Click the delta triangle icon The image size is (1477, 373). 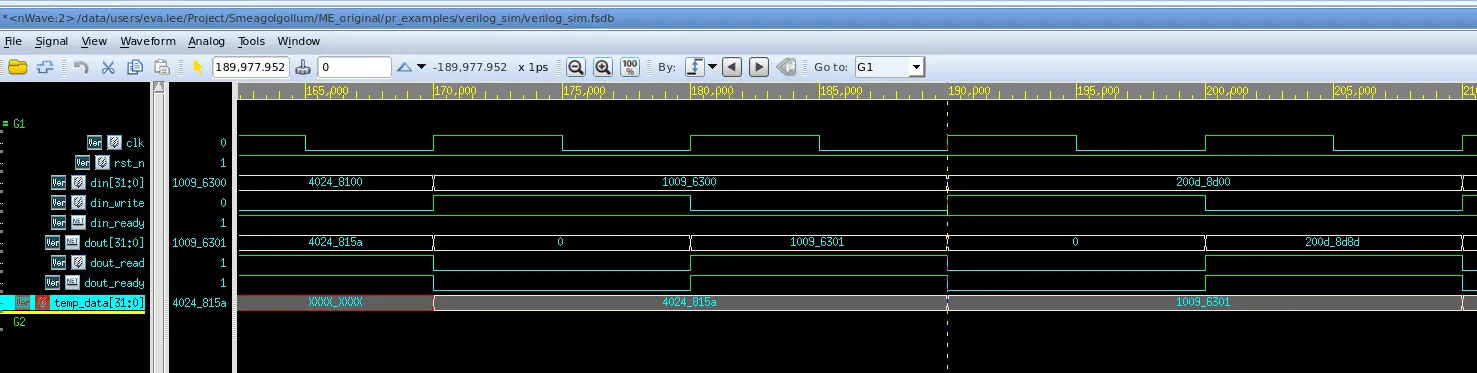404,67
